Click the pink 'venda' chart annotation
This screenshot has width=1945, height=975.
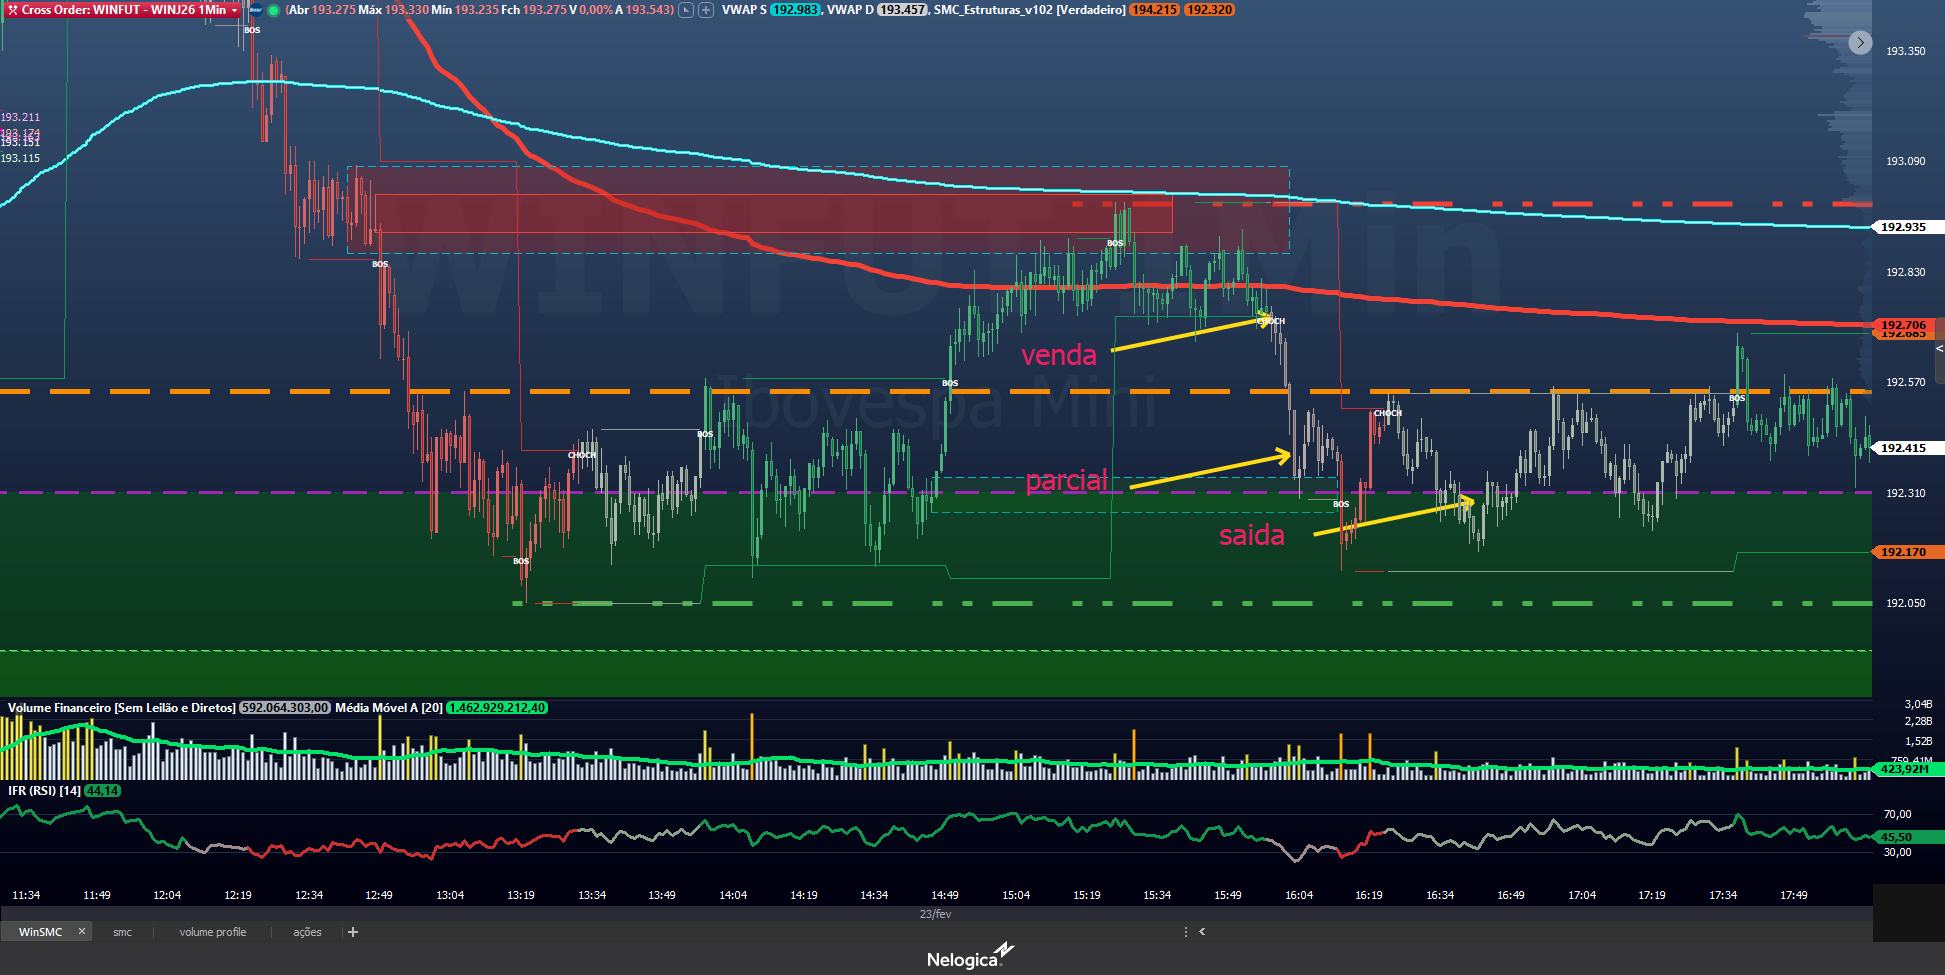1058,355
